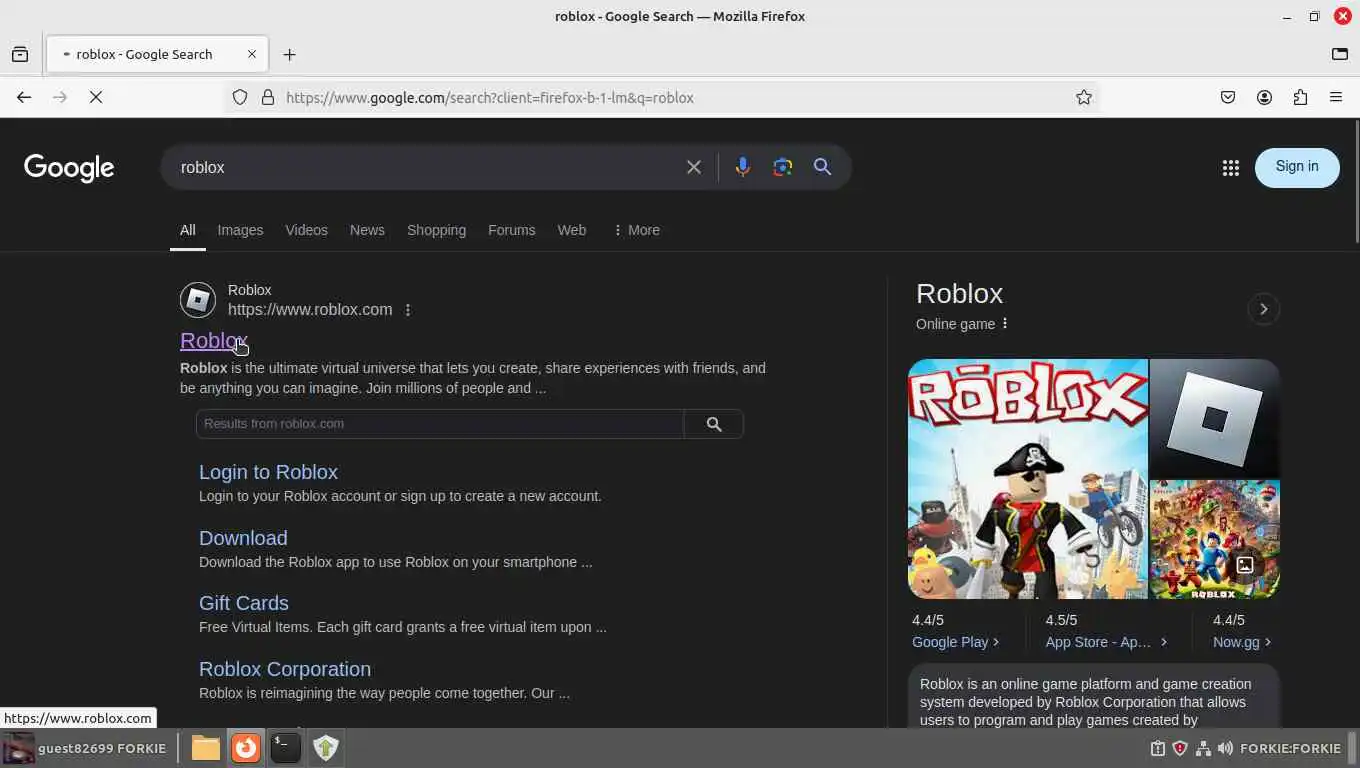The width and height of the screenshot is (1360, 768).
Task: Open Login to Roblox link
Action: point(268,472)
